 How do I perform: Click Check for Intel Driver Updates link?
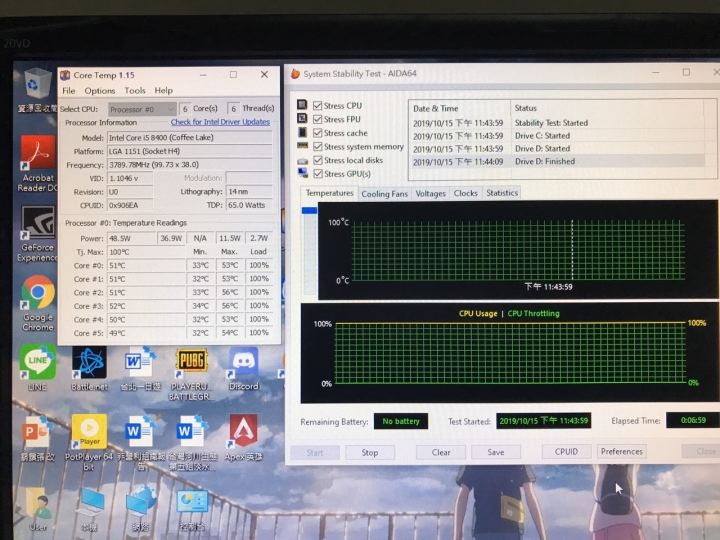220,122
